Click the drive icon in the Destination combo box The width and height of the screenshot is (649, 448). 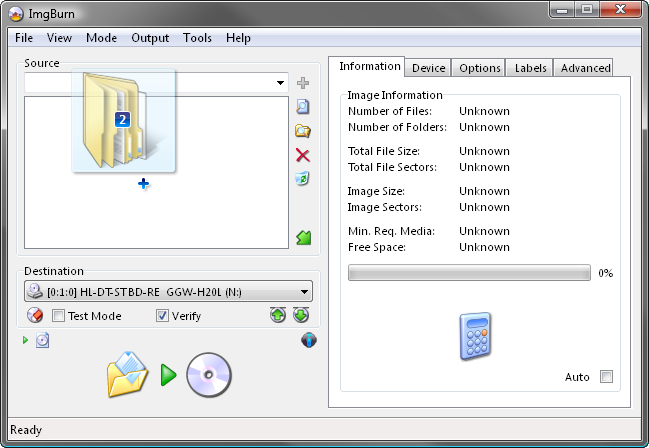coord(35,291)
